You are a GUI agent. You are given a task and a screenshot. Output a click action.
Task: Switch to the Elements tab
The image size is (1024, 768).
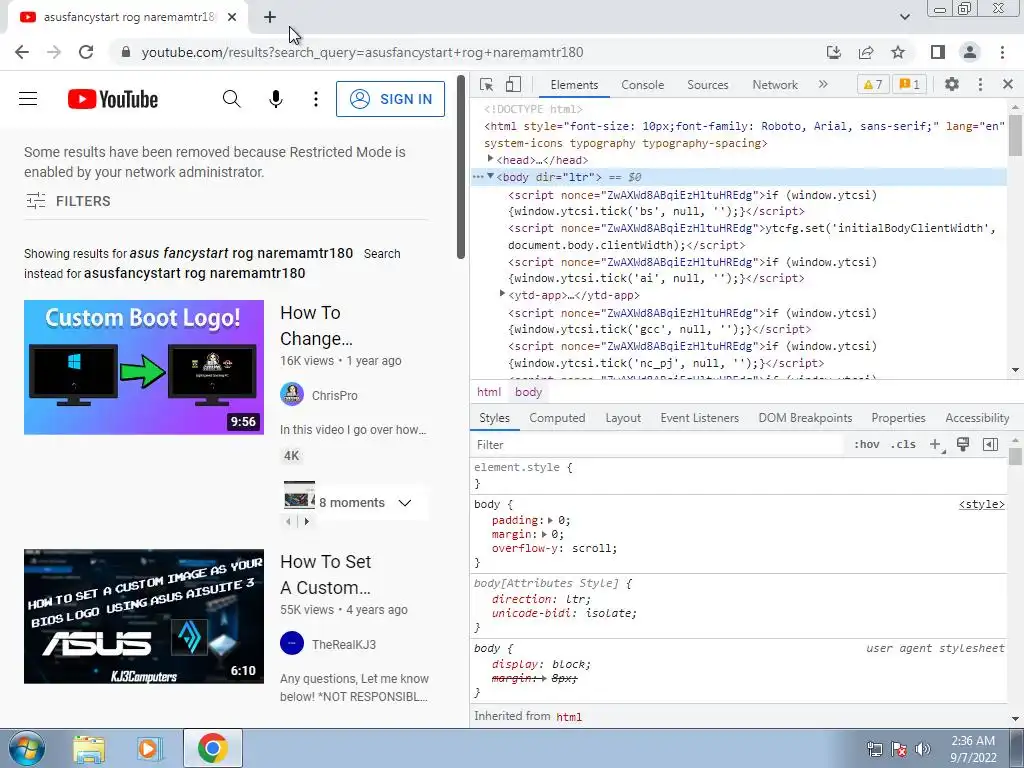click(x=574, y=85)
